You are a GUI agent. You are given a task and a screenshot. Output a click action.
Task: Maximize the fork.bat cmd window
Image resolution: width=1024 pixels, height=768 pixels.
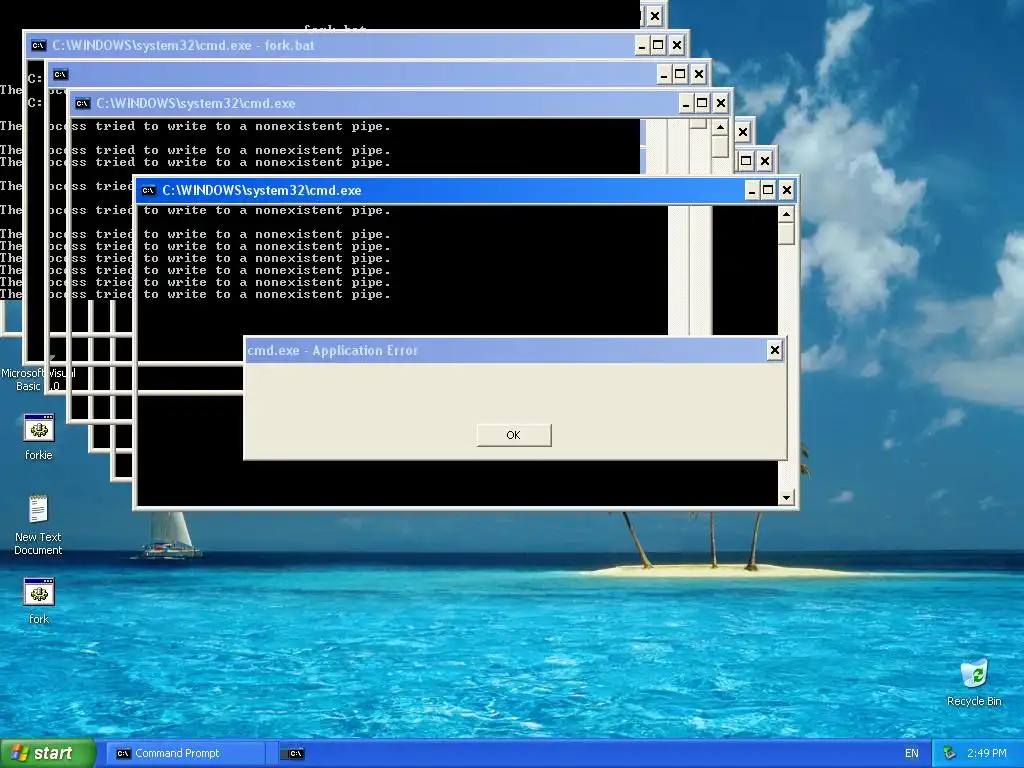658,45
